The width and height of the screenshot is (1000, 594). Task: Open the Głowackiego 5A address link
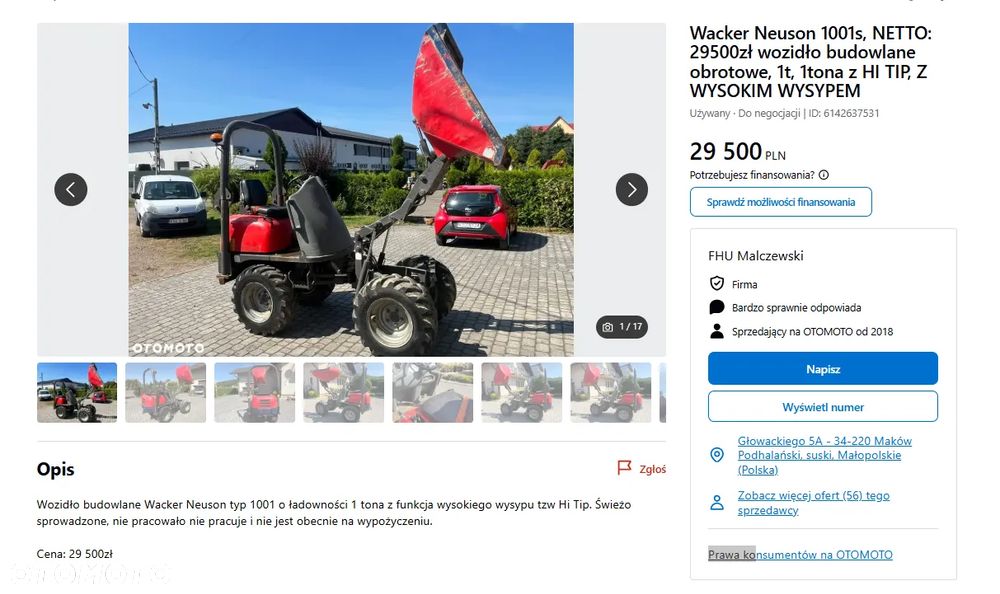[x=824, y=456]
